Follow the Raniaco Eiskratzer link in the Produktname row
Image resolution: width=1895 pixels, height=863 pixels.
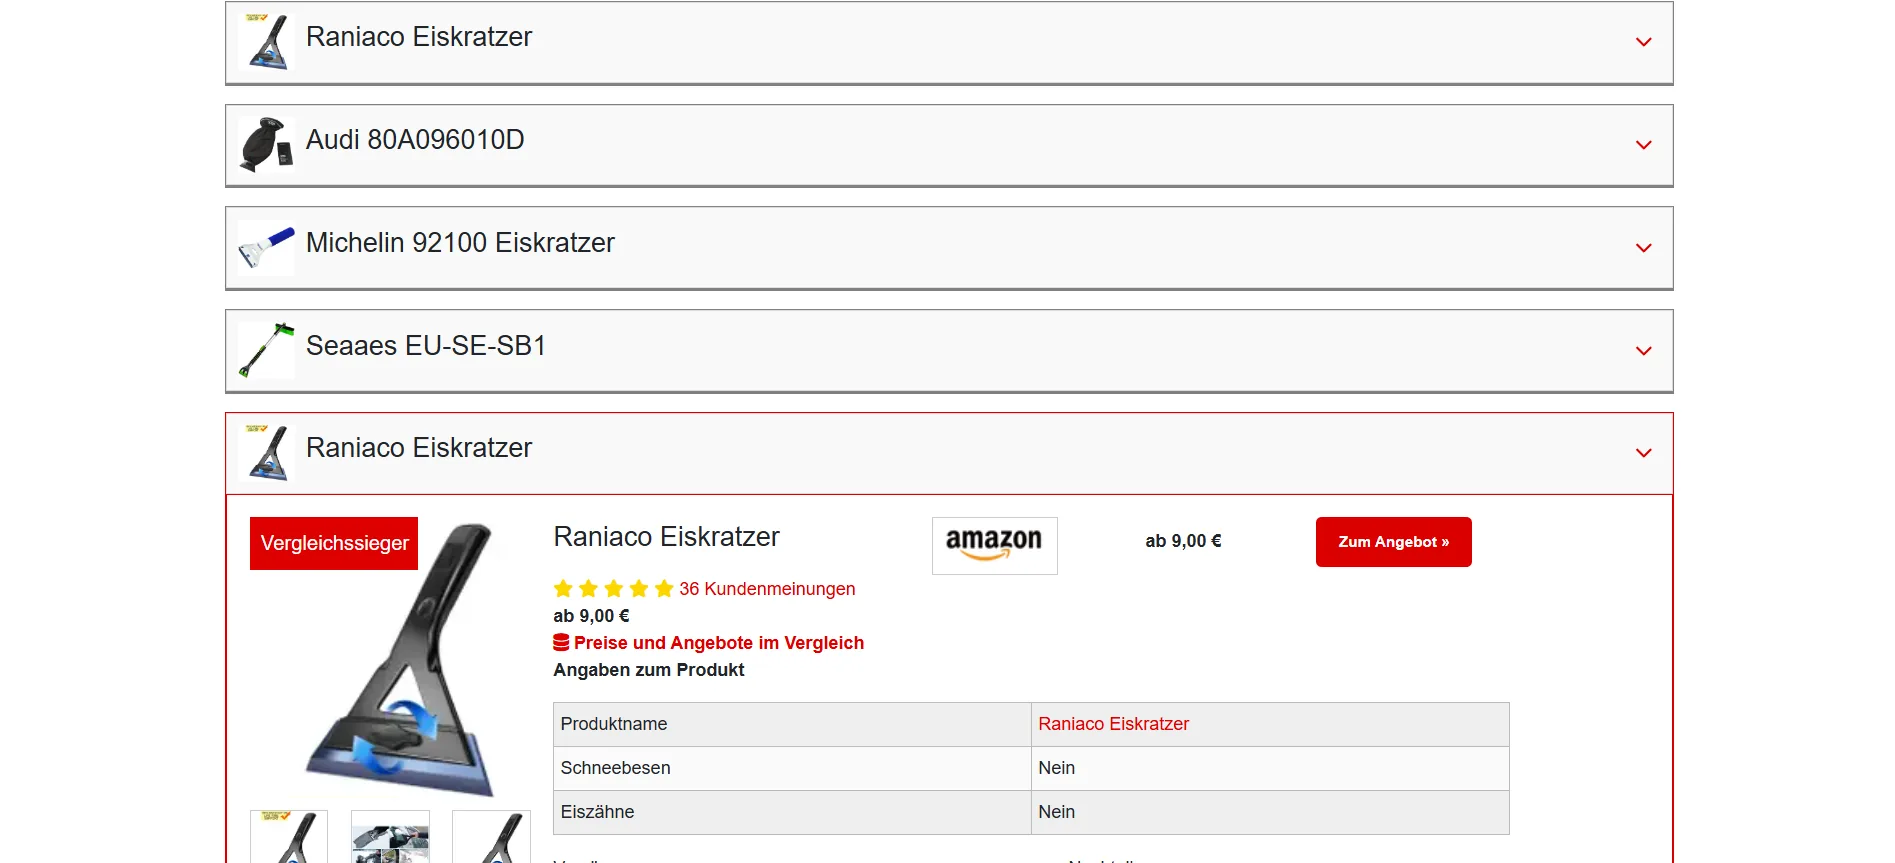pyautogui.click(x=1113, y=724)
